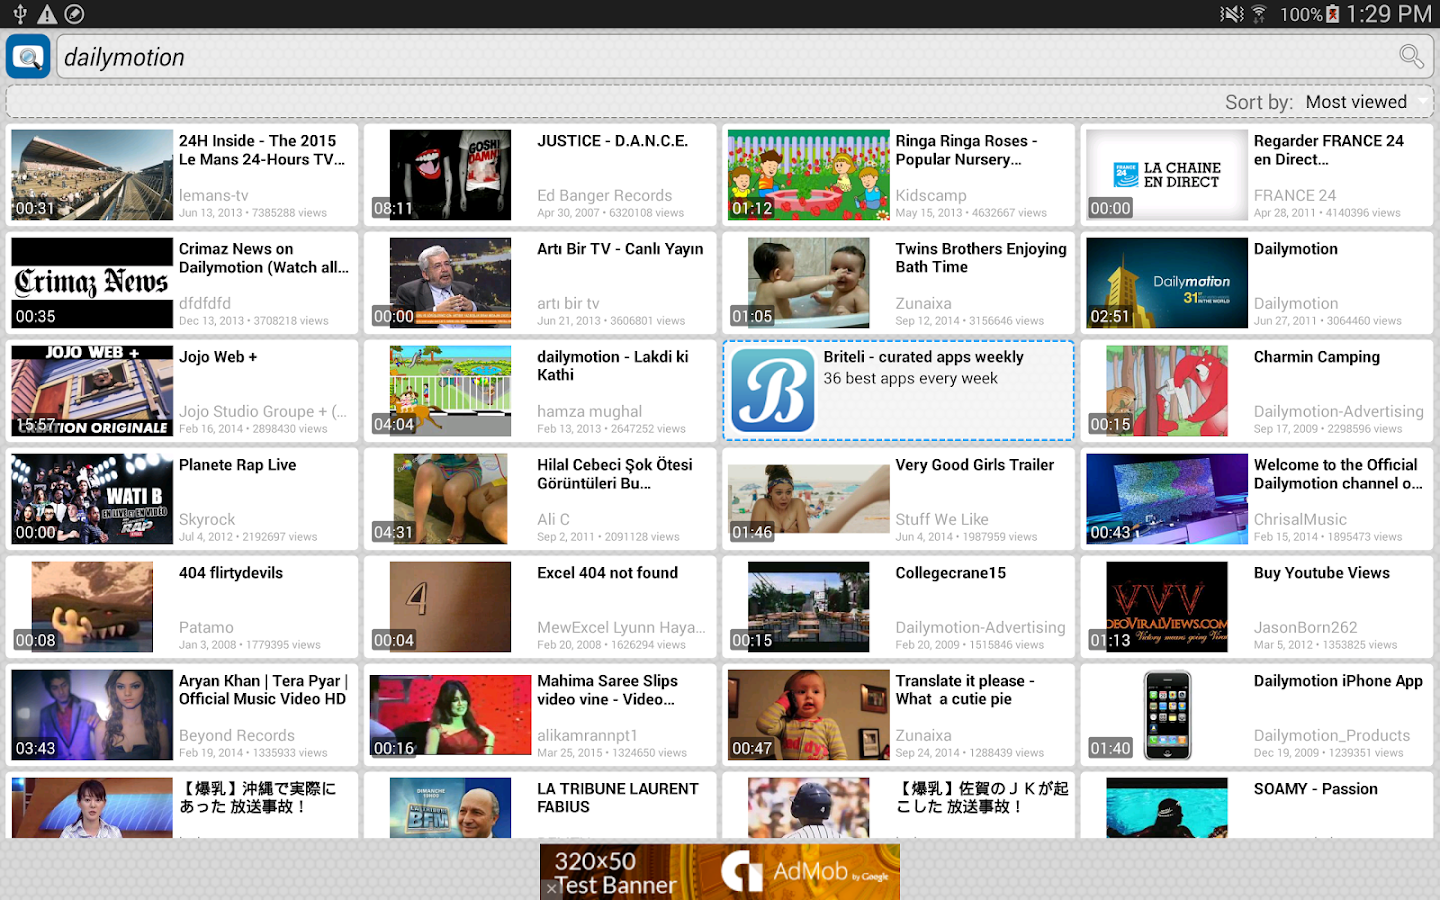The height and width of the screenshot is (900, 1440).
Task: Tap the compass notification icon
Action: tap(74, 14)
